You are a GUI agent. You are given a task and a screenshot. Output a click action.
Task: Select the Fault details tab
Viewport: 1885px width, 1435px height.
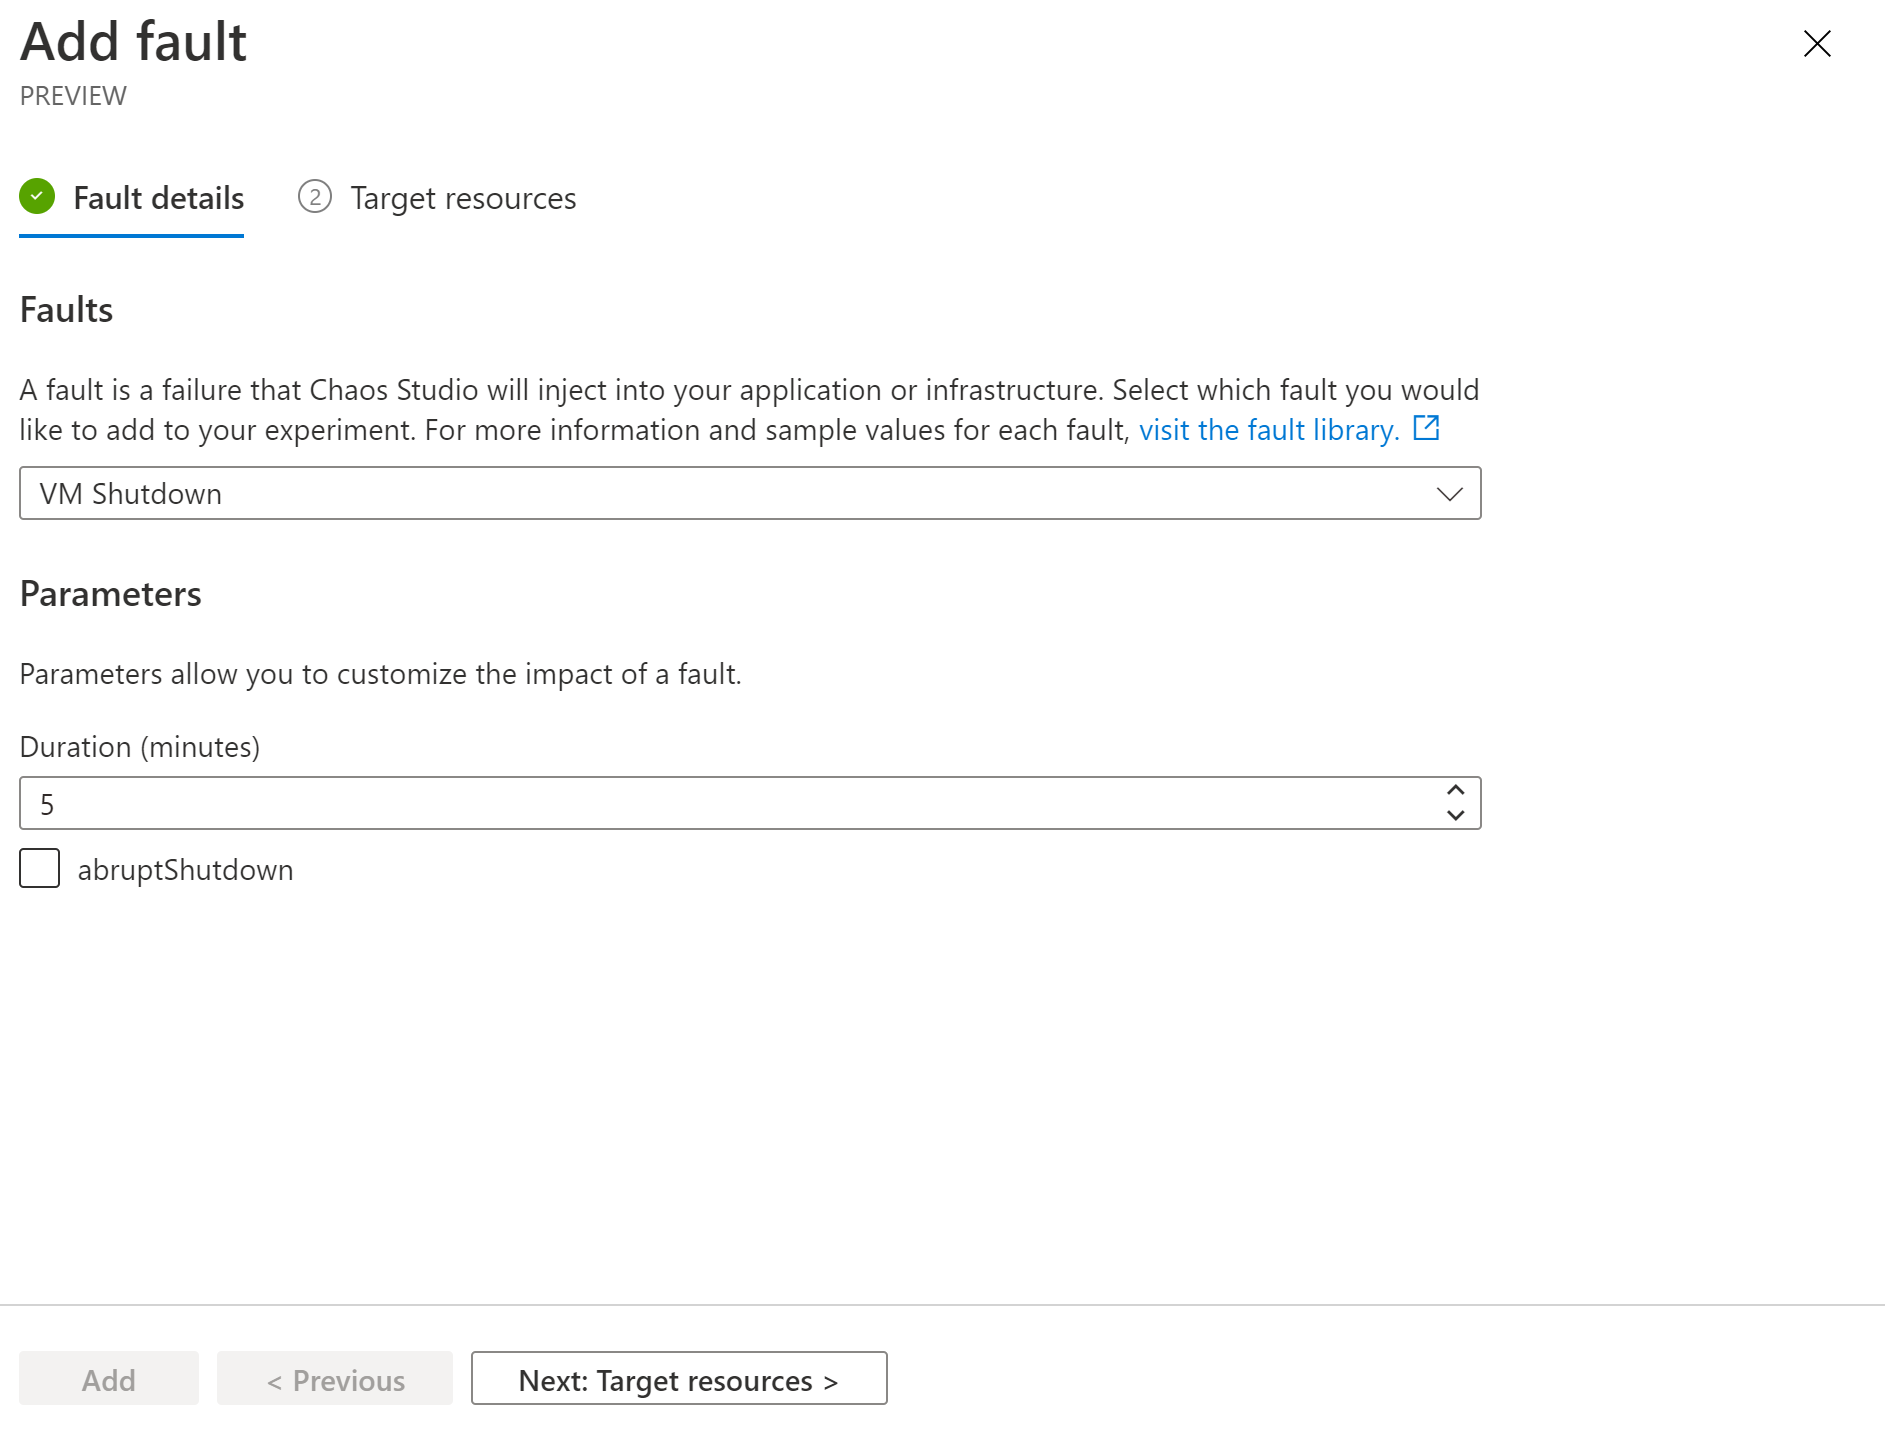click(158, 198)
